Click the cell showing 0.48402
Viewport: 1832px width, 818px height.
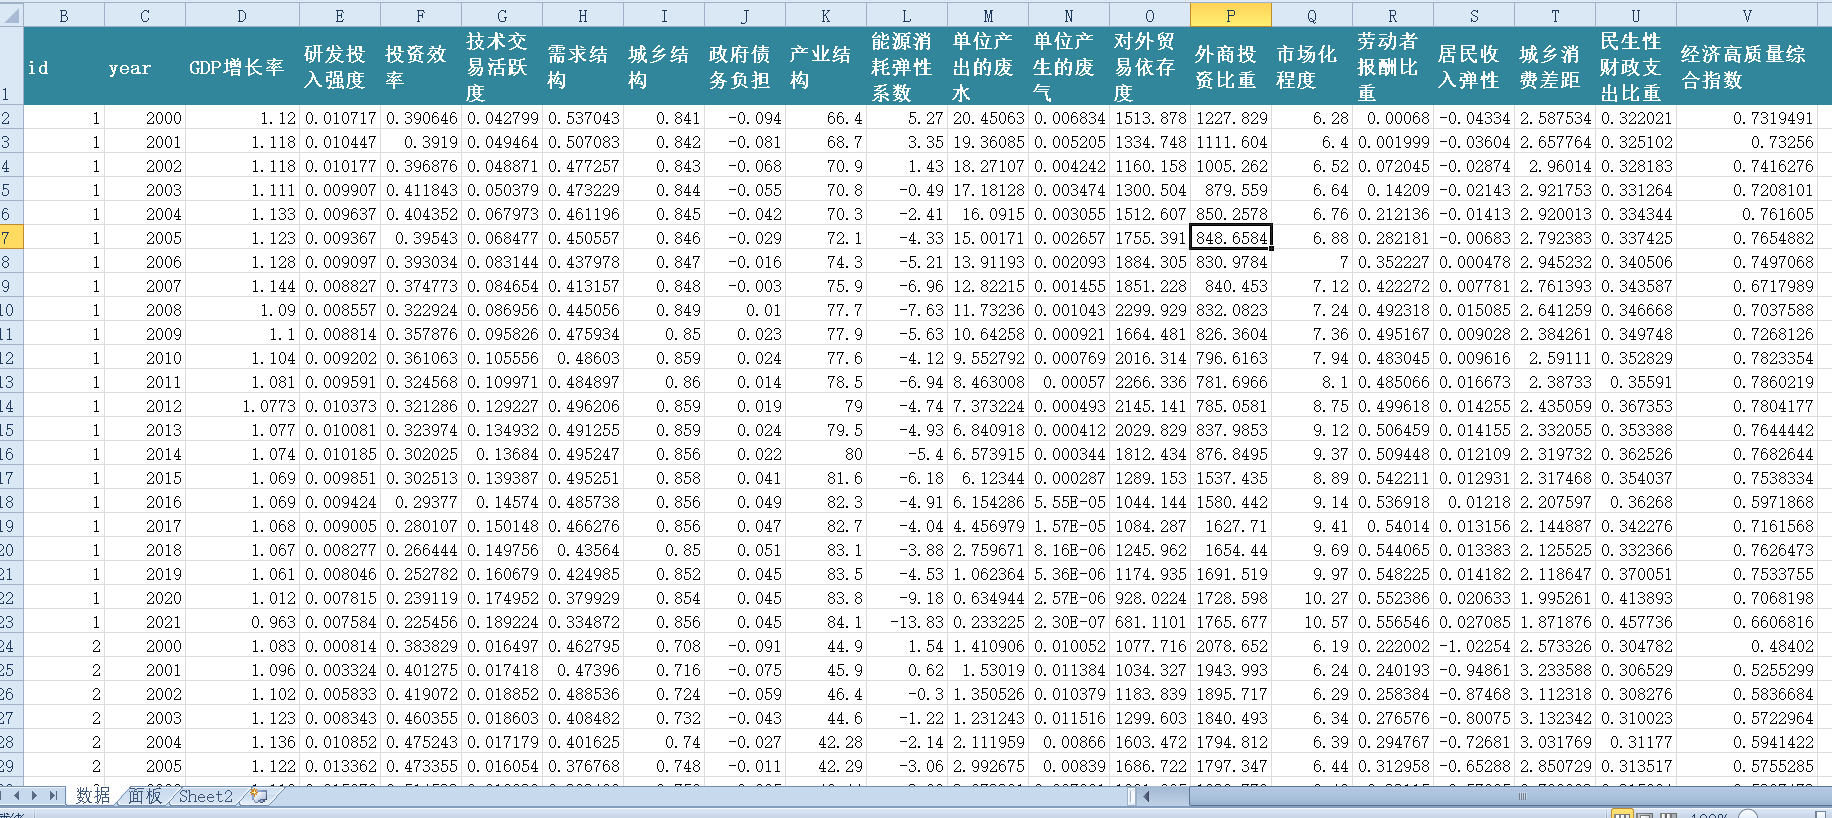point(1746,646)
